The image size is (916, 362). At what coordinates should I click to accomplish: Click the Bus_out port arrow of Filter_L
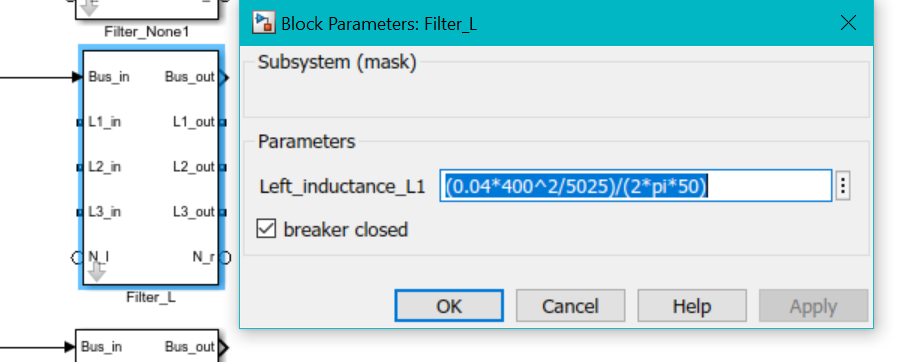coord(225,78)
